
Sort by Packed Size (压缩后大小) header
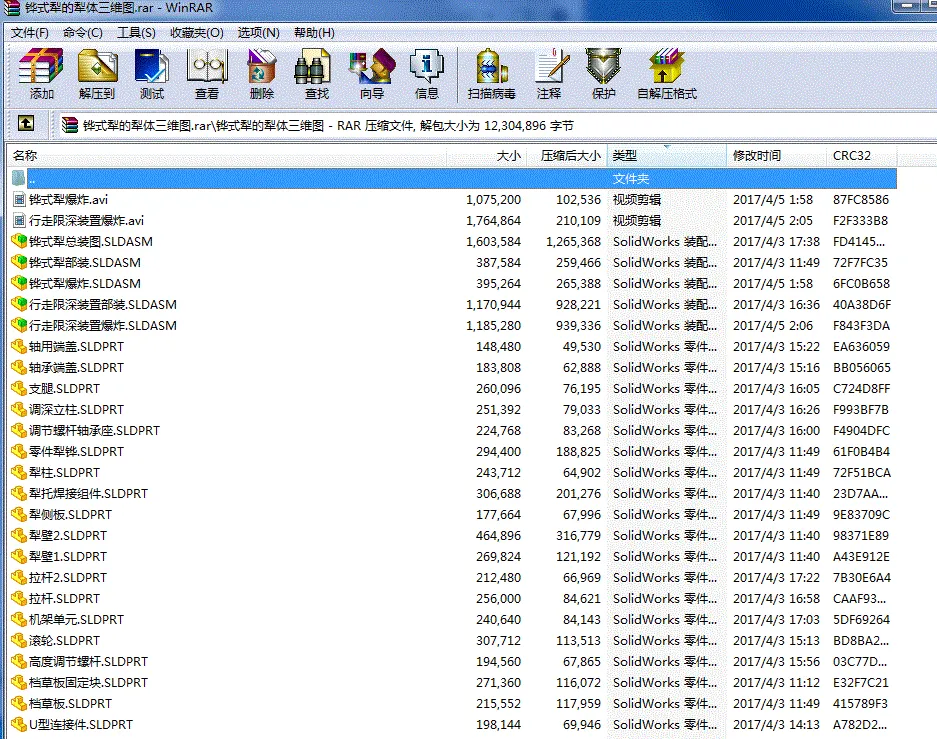[x=567, y=156]
